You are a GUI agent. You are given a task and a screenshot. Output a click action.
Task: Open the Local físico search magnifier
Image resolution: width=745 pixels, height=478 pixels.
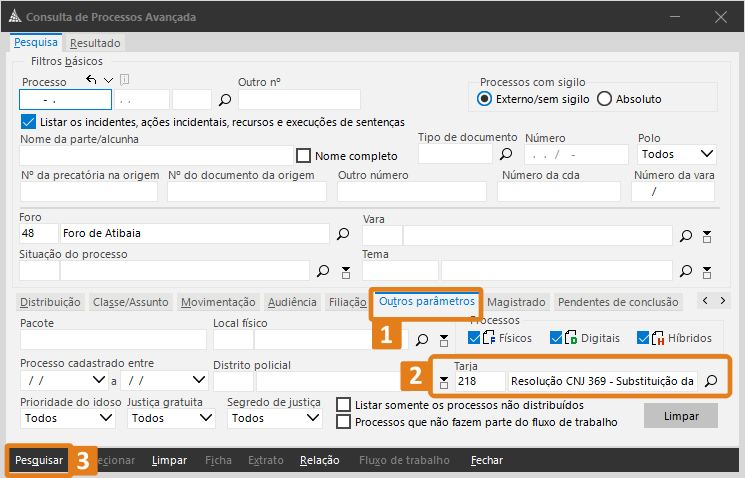(422, 340)
